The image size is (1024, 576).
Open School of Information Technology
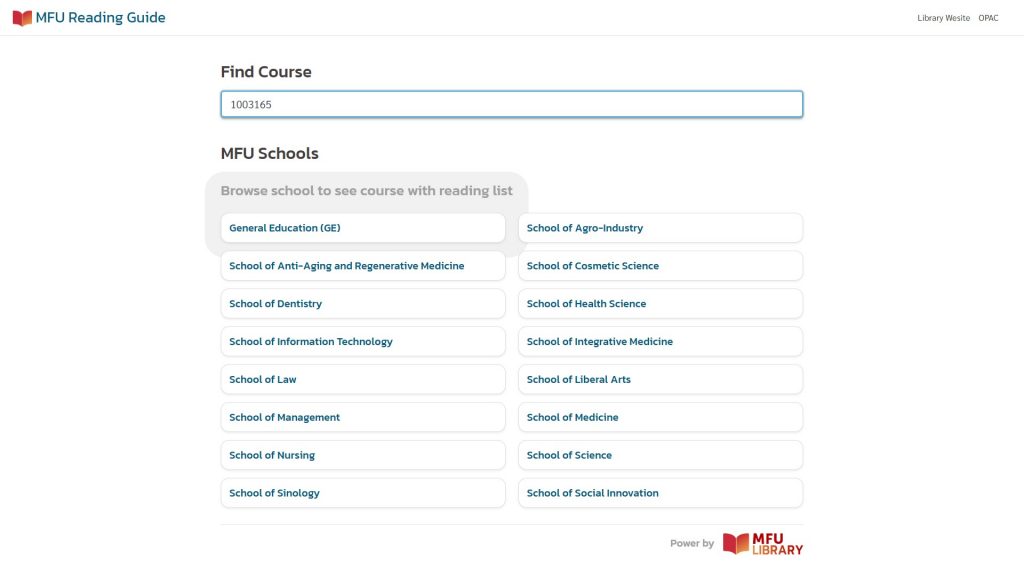point(362,342)
